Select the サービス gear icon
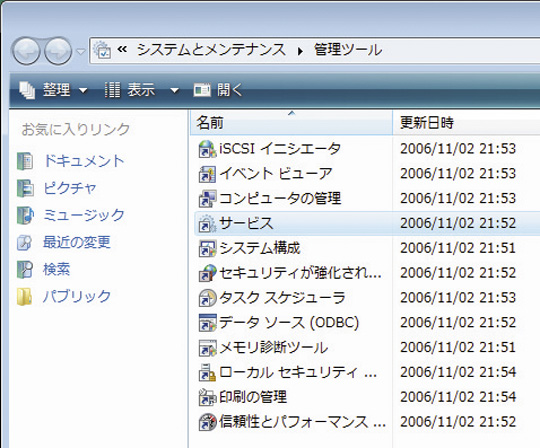 [207, 223]
